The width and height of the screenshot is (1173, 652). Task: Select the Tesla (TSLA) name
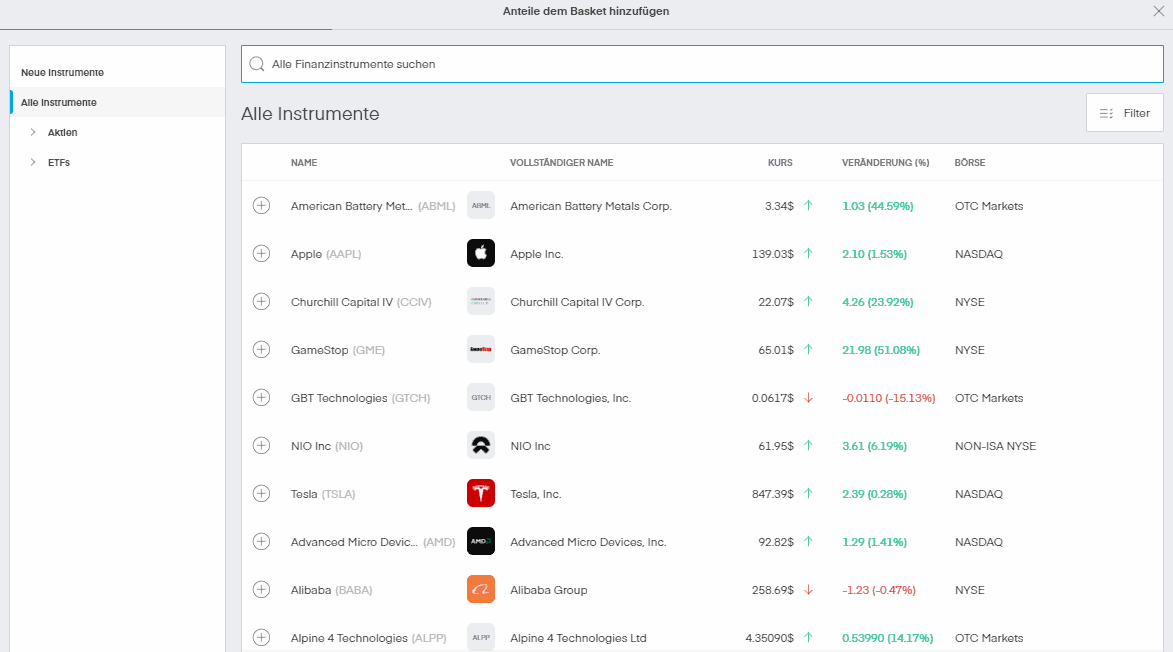pos(323,494)
